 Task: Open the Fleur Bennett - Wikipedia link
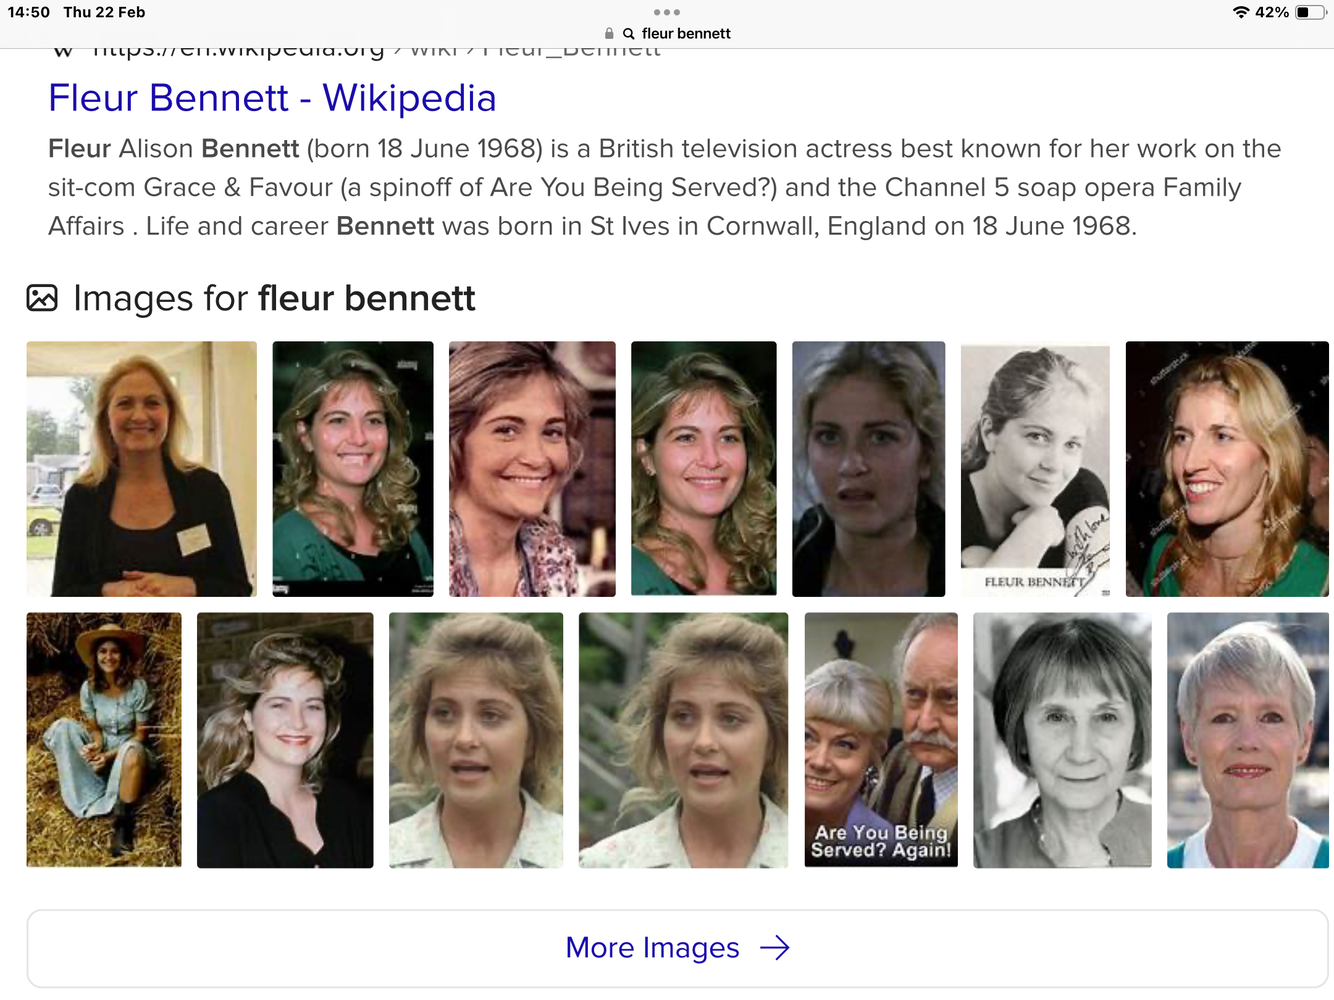point(272,98)
